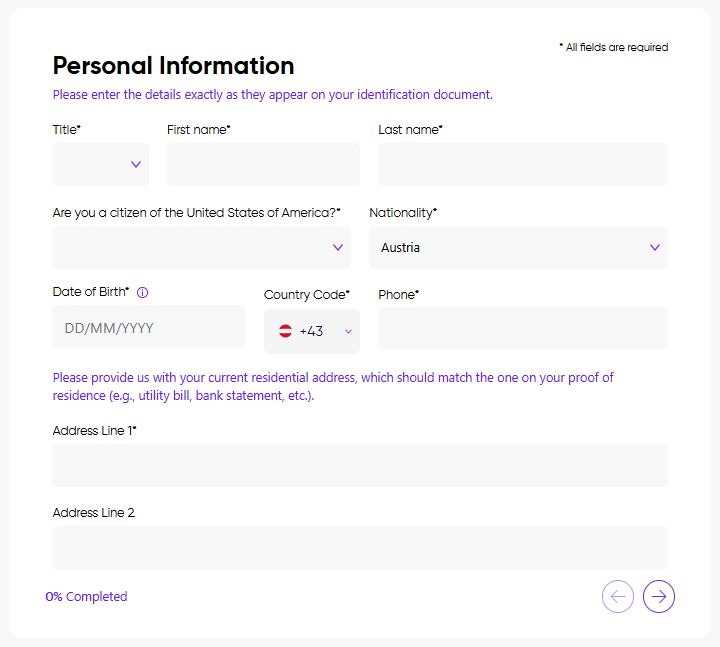Click the previous arrow button
720x647 pixels.
pyautogui.click(x=618, y=597)
